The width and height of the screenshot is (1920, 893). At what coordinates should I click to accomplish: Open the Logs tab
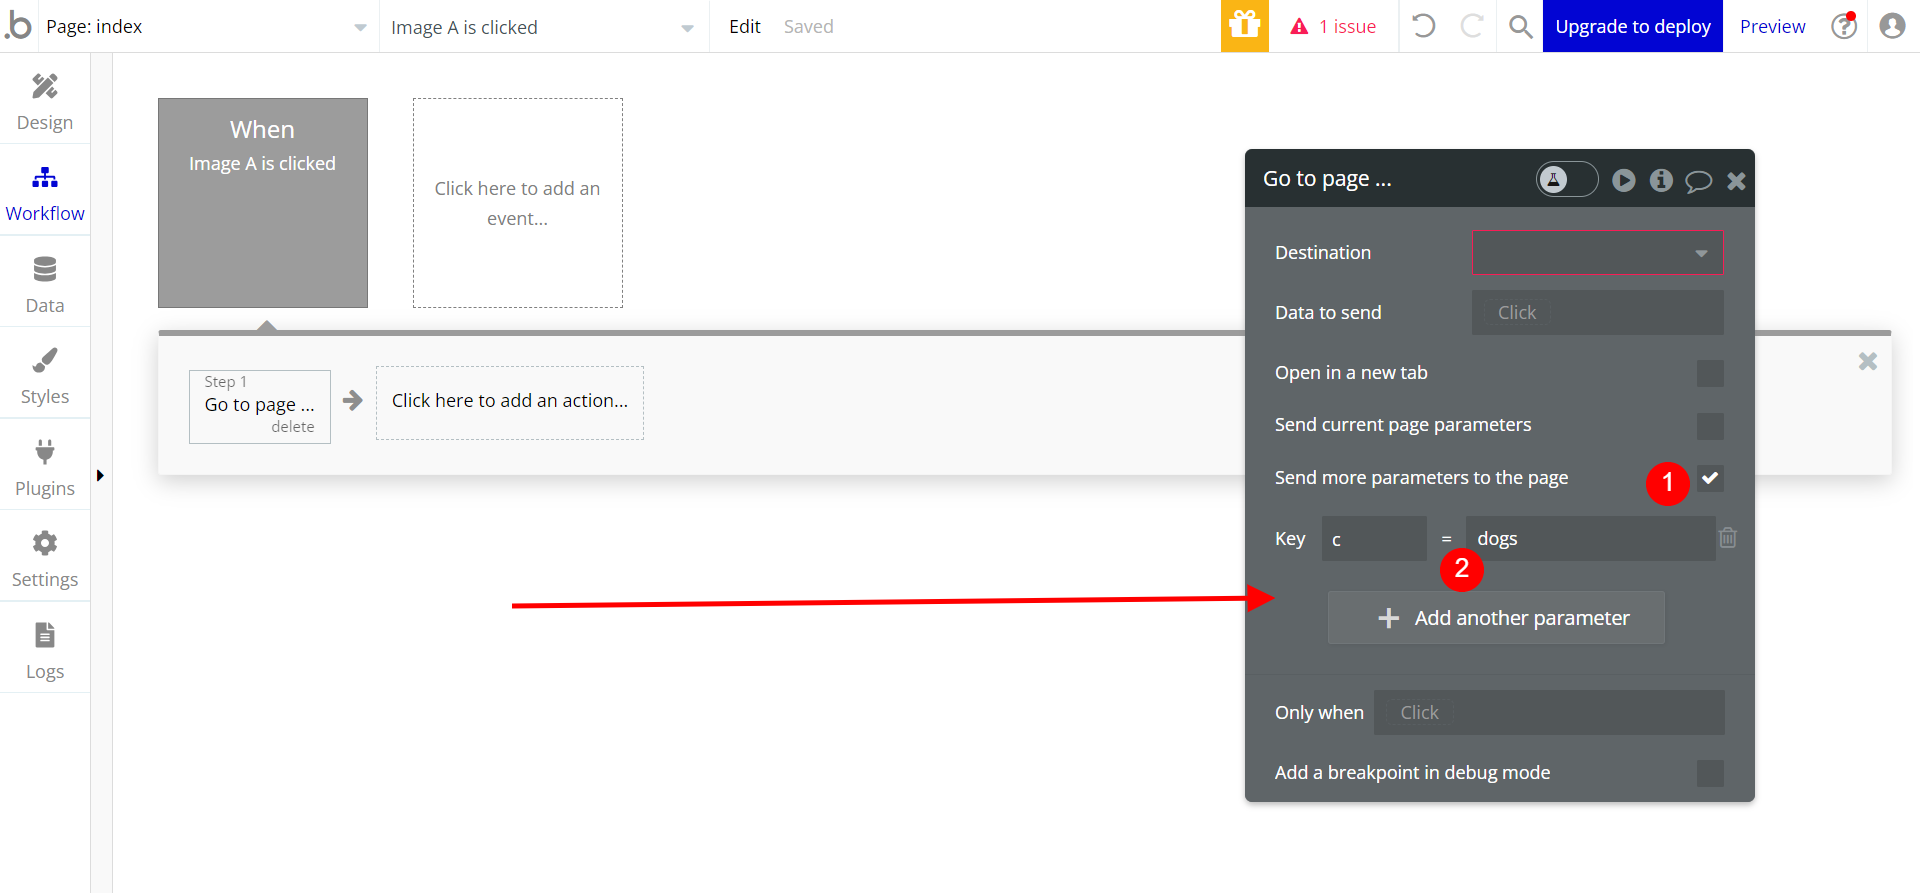[45, 651]
